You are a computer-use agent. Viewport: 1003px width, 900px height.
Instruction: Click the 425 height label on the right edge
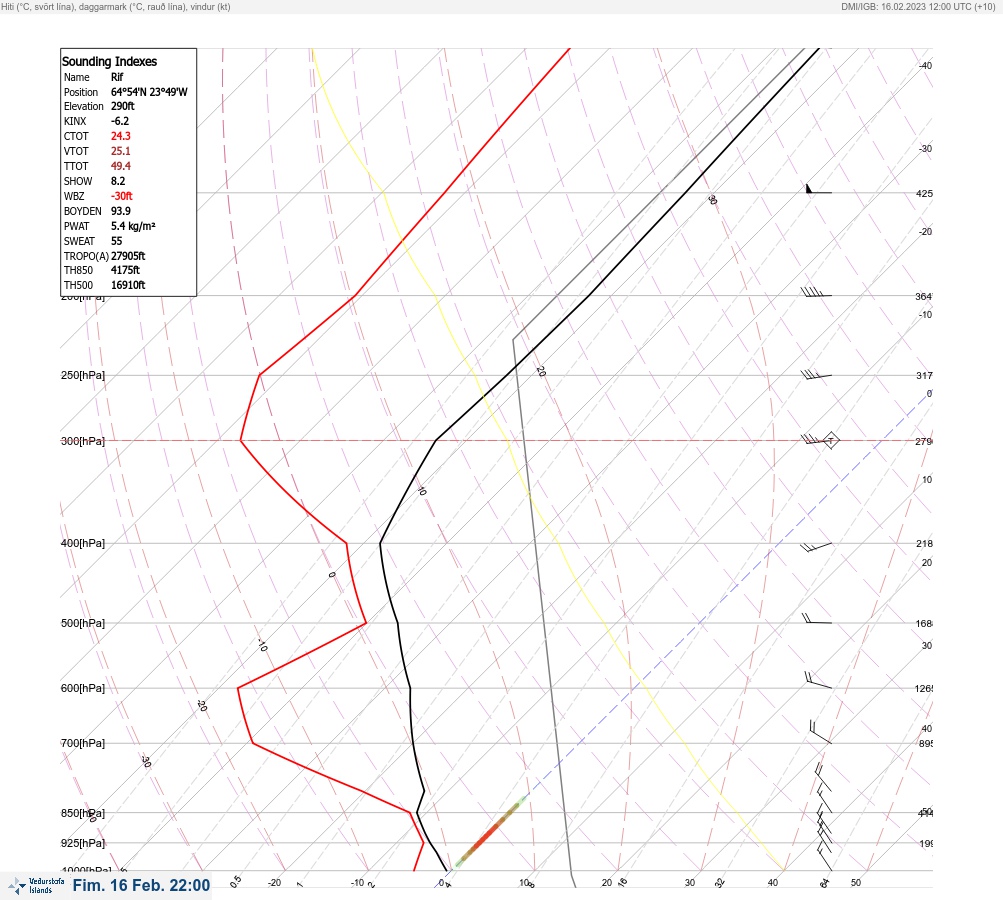924,193
